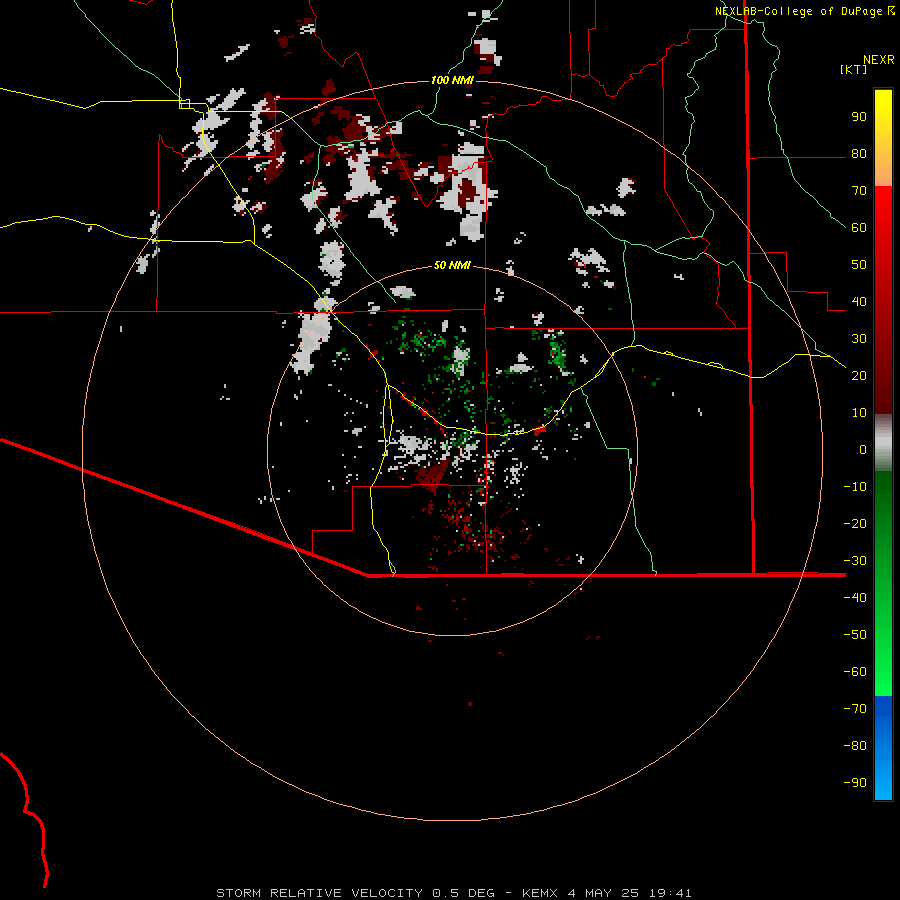This screenshot has height=900, width=900.
Task: Click the 50 value on color scale
Action: (859, 265)
